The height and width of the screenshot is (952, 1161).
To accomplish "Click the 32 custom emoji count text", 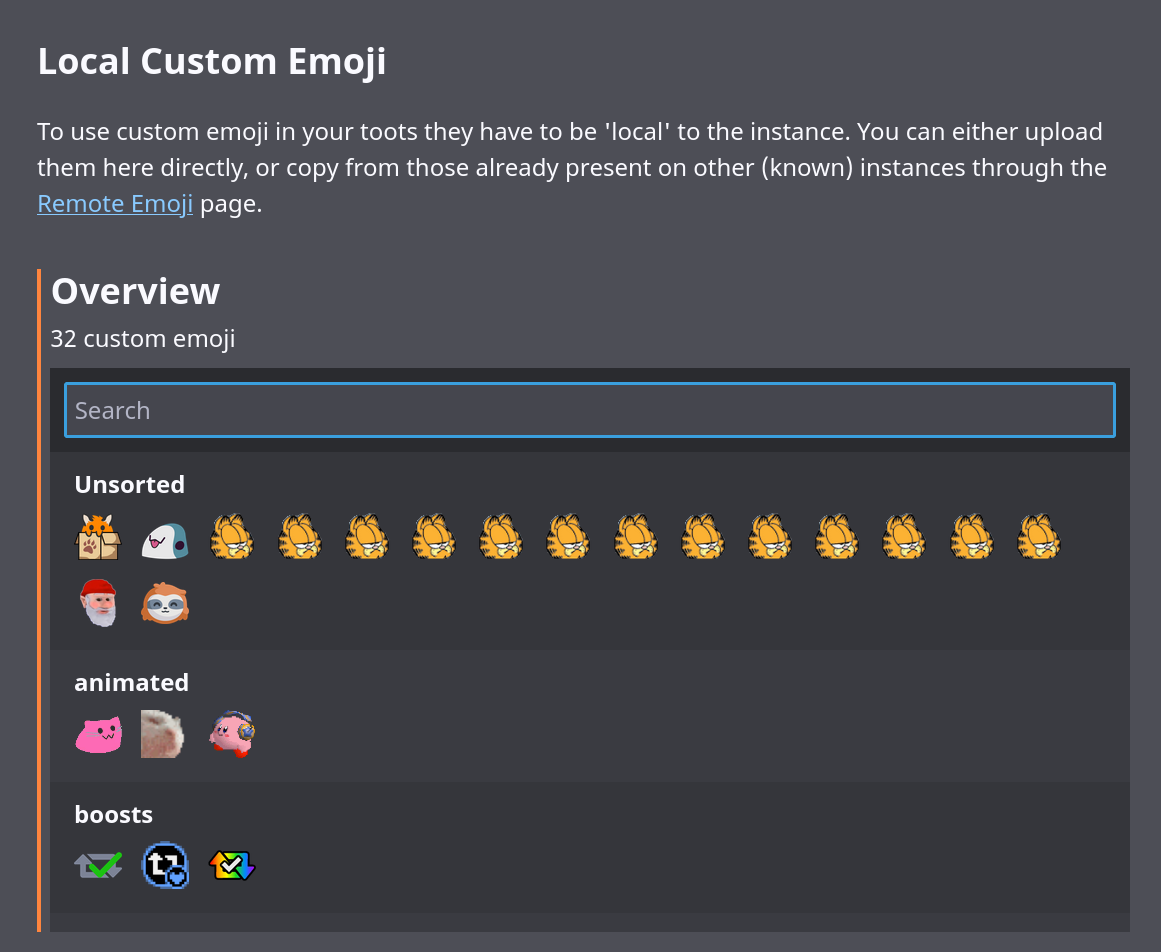I will coord(142,338).
